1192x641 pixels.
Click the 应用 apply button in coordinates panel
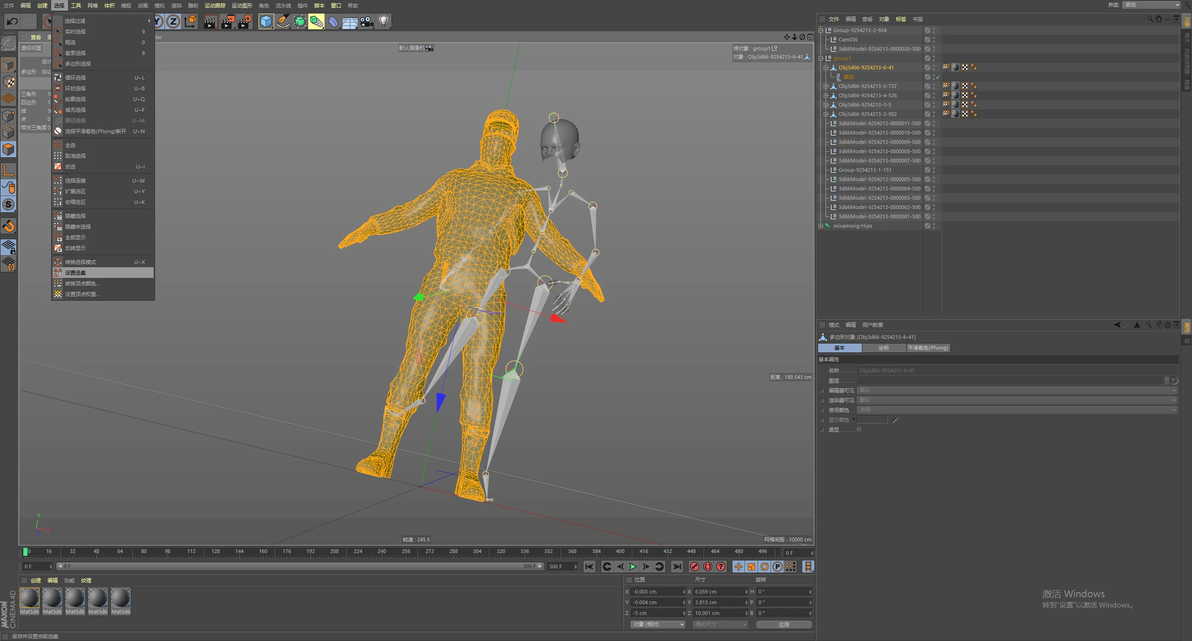click(x=783, y=625)
